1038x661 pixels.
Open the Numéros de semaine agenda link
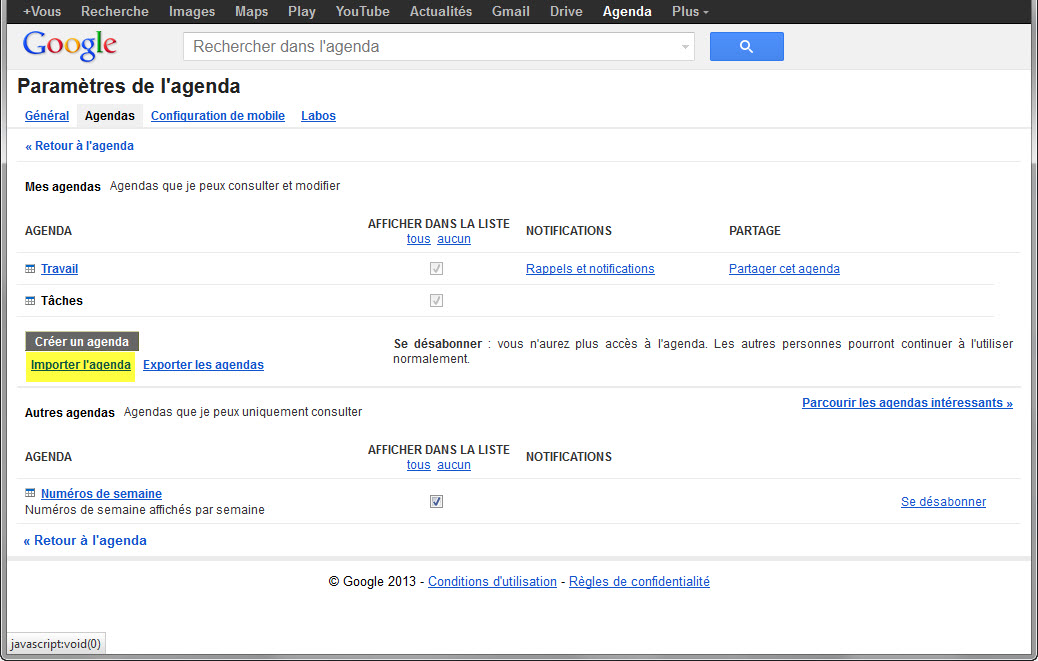tap(101, 494)
